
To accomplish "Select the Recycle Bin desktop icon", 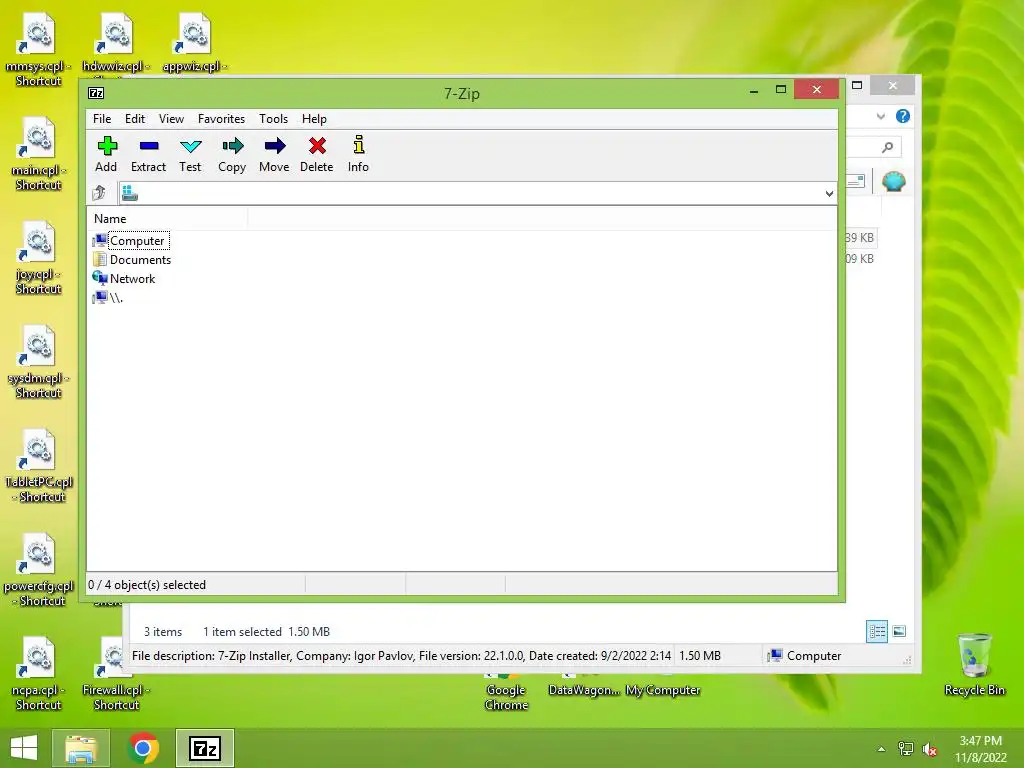I will (x=974, y=665).
